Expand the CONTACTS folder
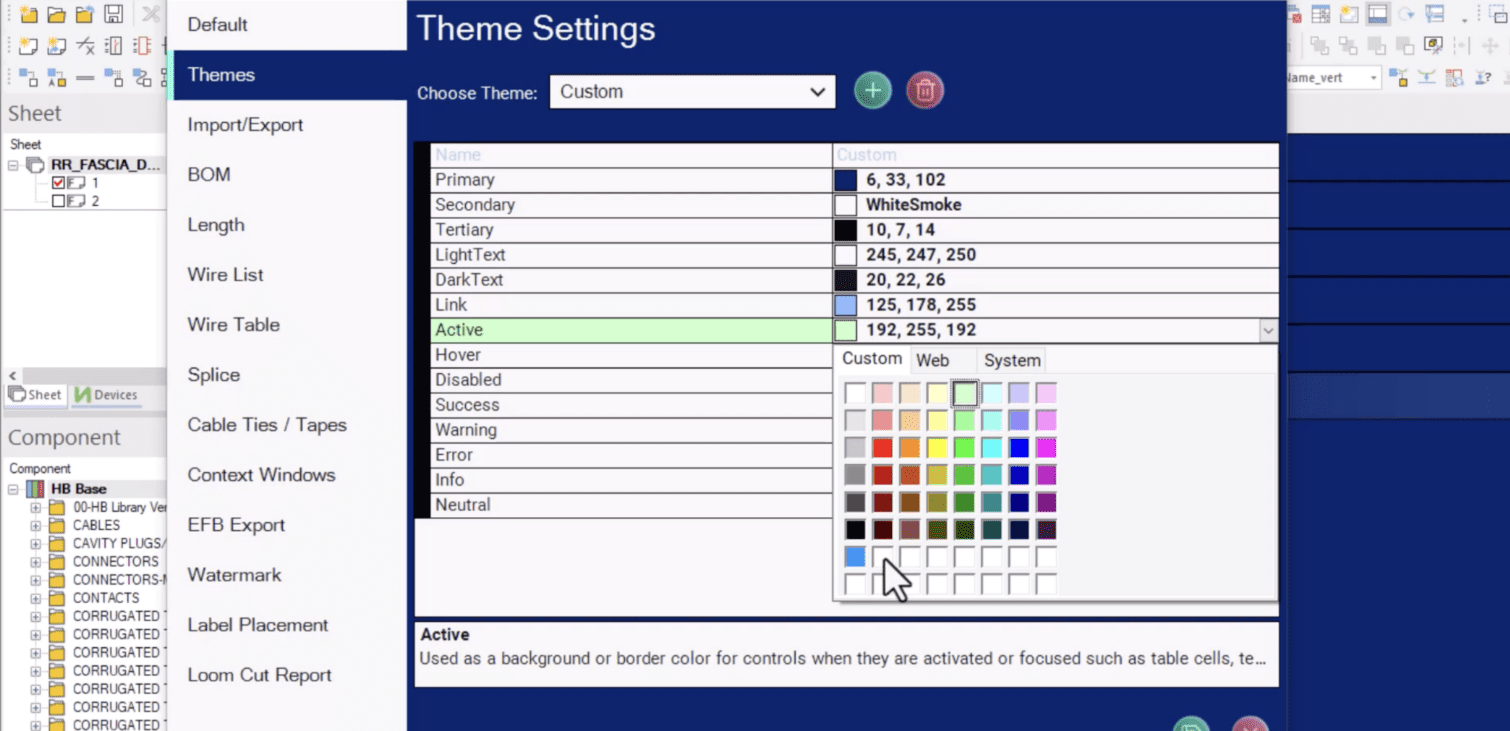This screenshot has width=1510, height=731. (36, 598)
